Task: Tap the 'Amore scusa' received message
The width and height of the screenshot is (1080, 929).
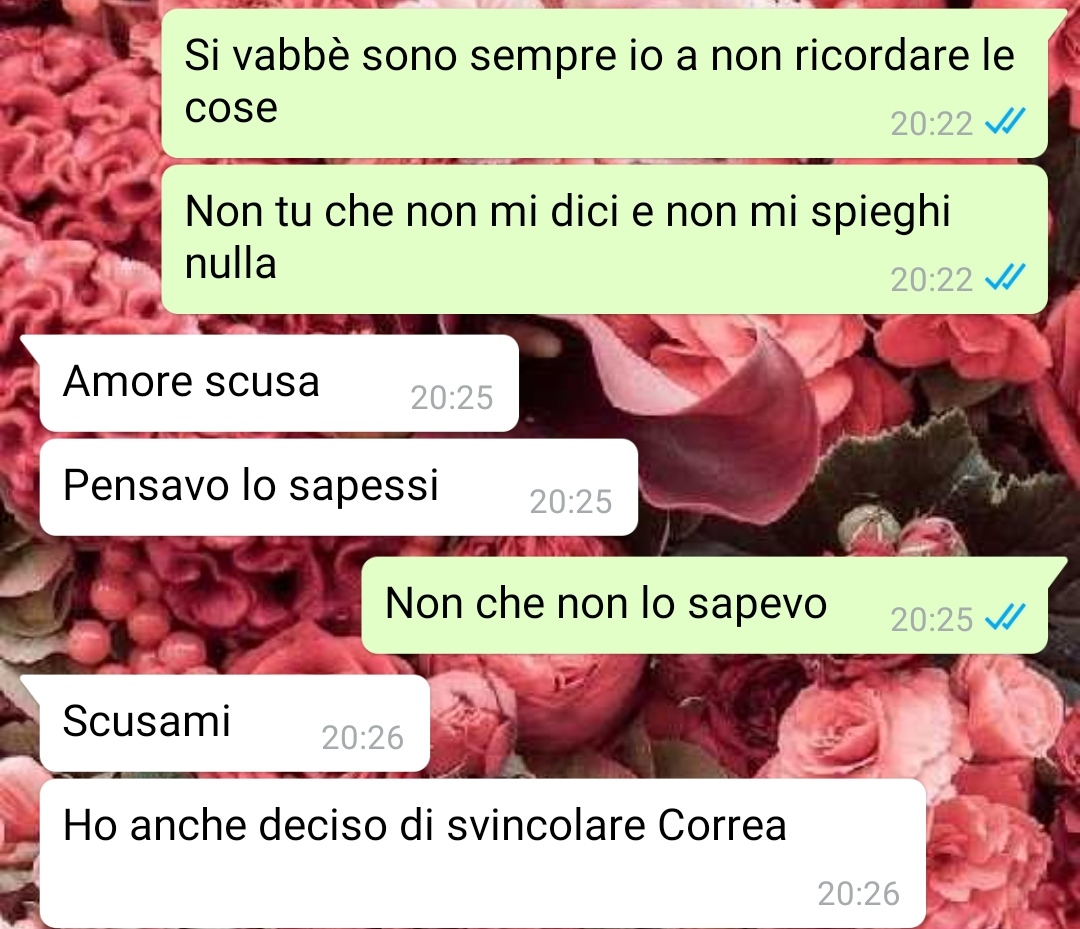Action: click(x=279, y=384)
